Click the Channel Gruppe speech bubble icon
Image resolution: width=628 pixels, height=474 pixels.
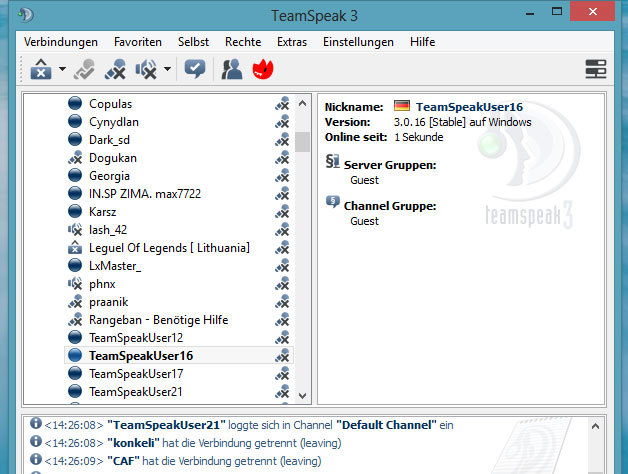coord(332,202)
